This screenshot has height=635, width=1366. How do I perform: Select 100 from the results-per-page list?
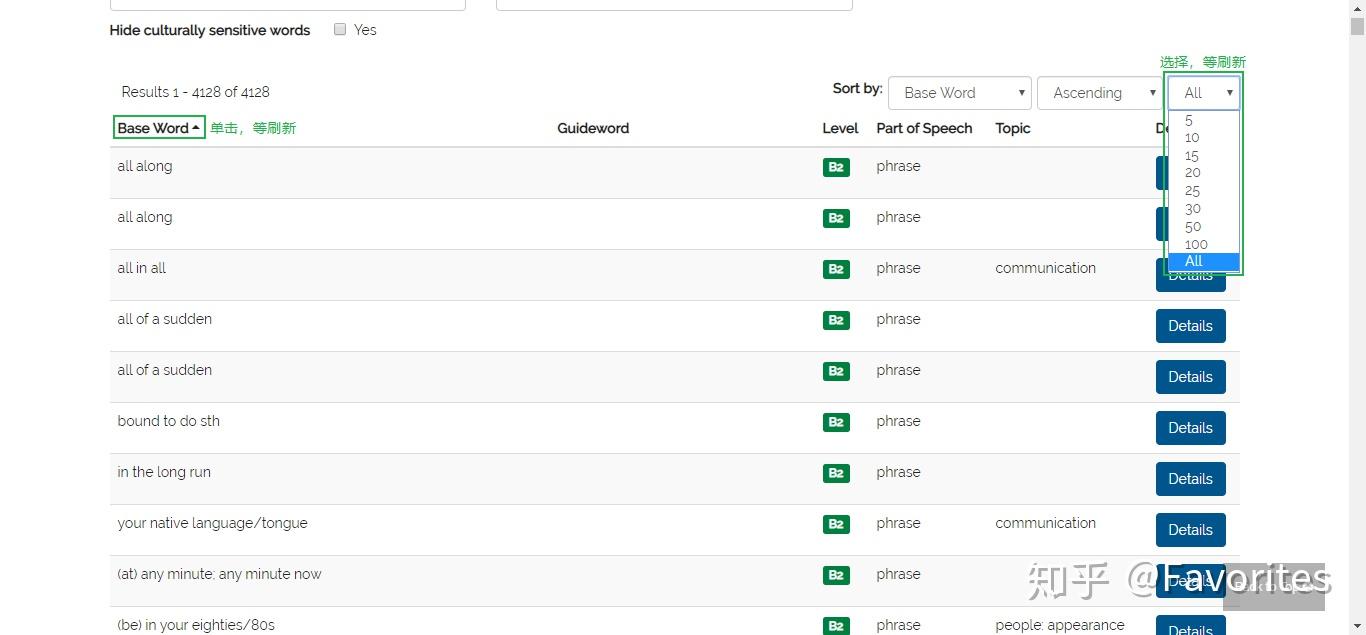[1196, 244]
